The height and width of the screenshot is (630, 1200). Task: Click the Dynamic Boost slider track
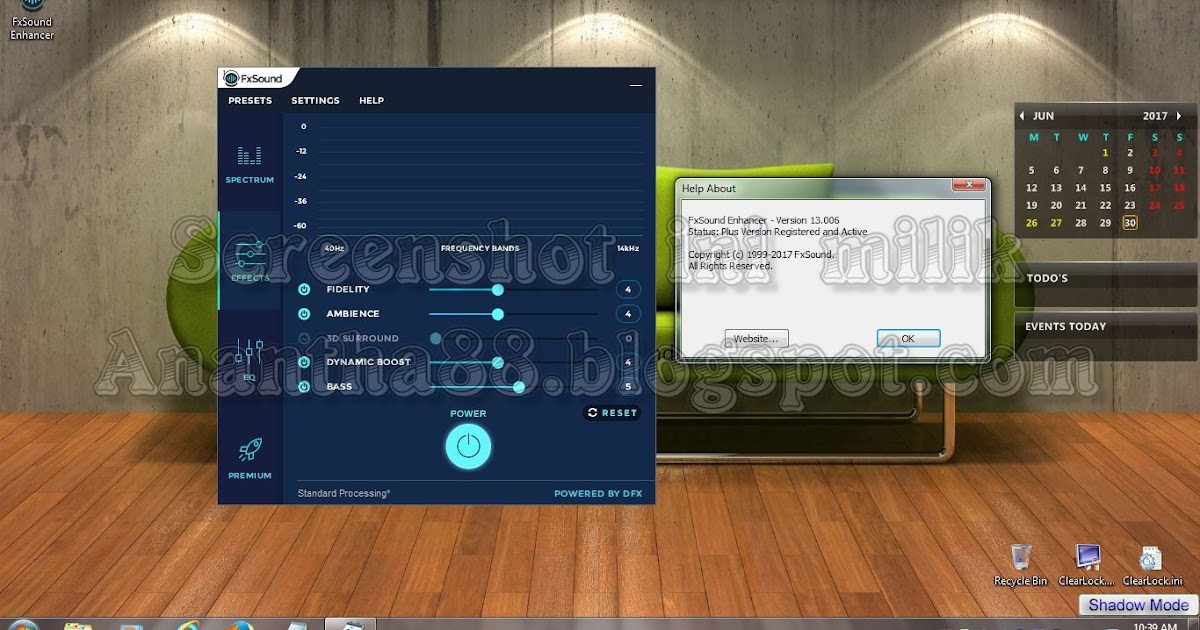(x=513, y=362)
